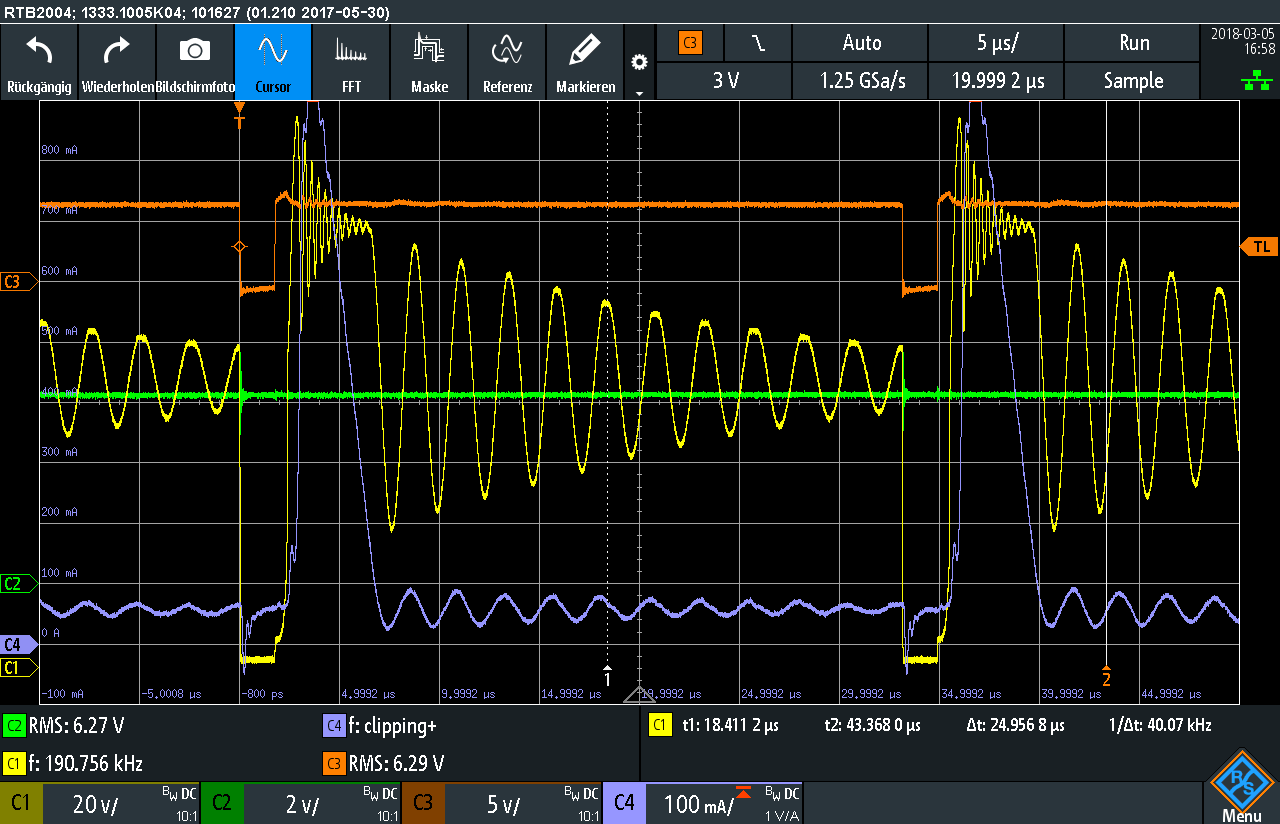The image size is (1280, 824).
Task: Adjust the 5 µs/ time base
Action: click(996, 43)
